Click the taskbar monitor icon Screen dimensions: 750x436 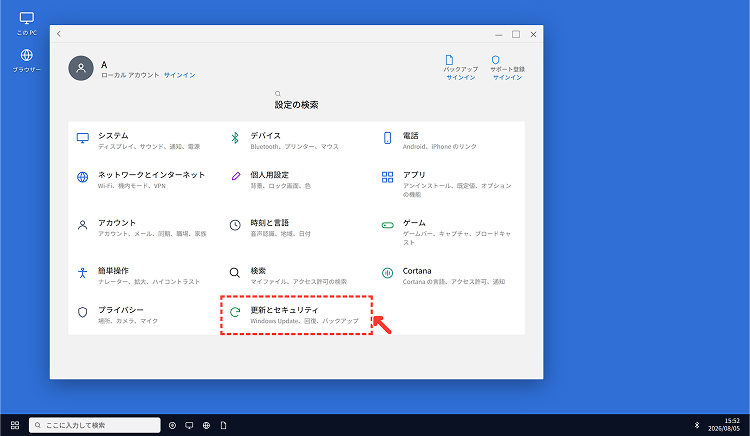(x=189, y=425)
